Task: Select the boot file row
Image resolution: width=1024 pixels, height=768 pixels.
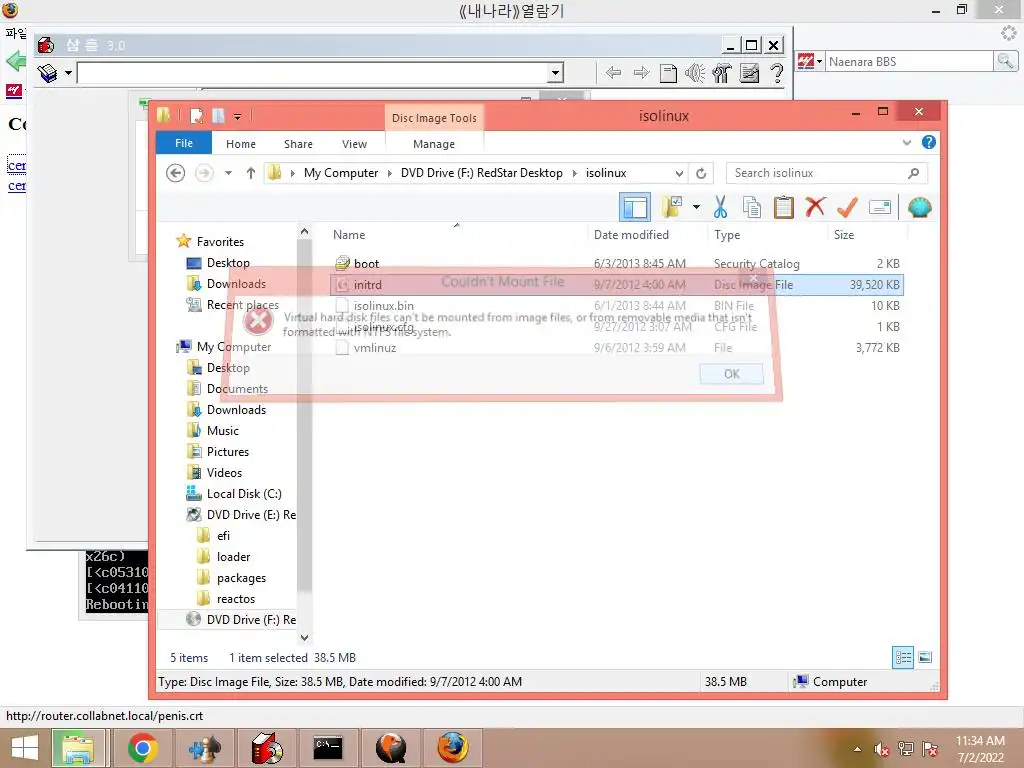Action: pyautogui.click(x=616, y=264)
